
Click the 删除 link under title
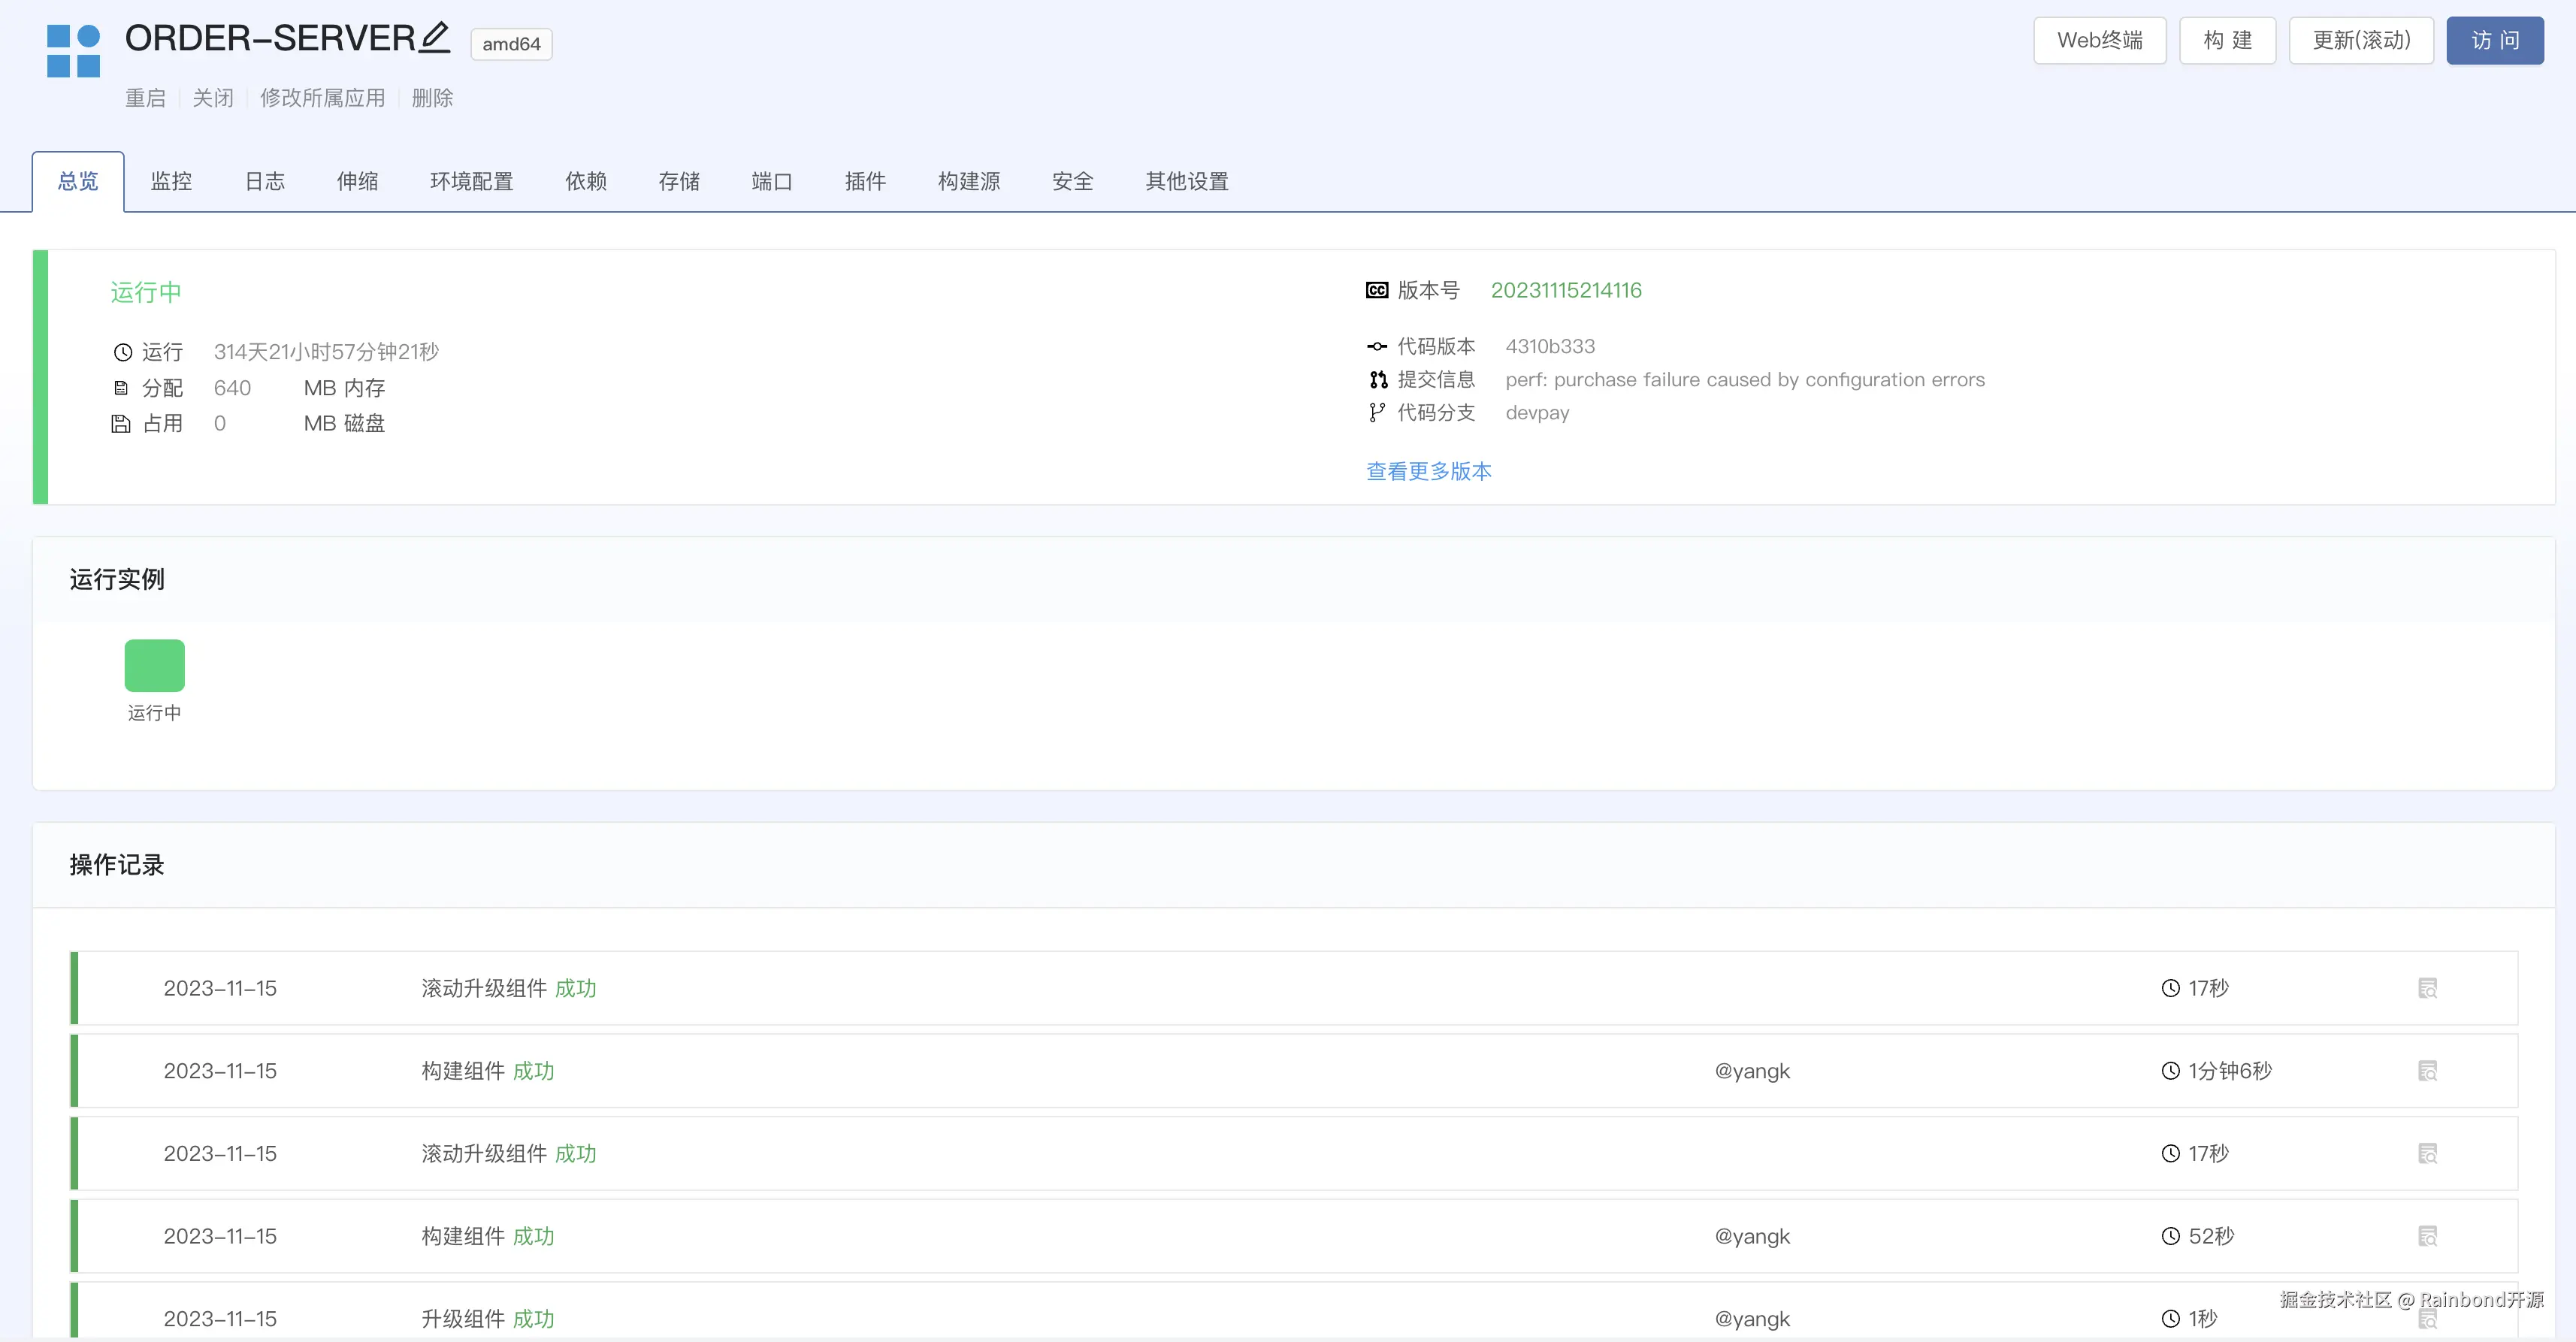click(x=432, y=98)
